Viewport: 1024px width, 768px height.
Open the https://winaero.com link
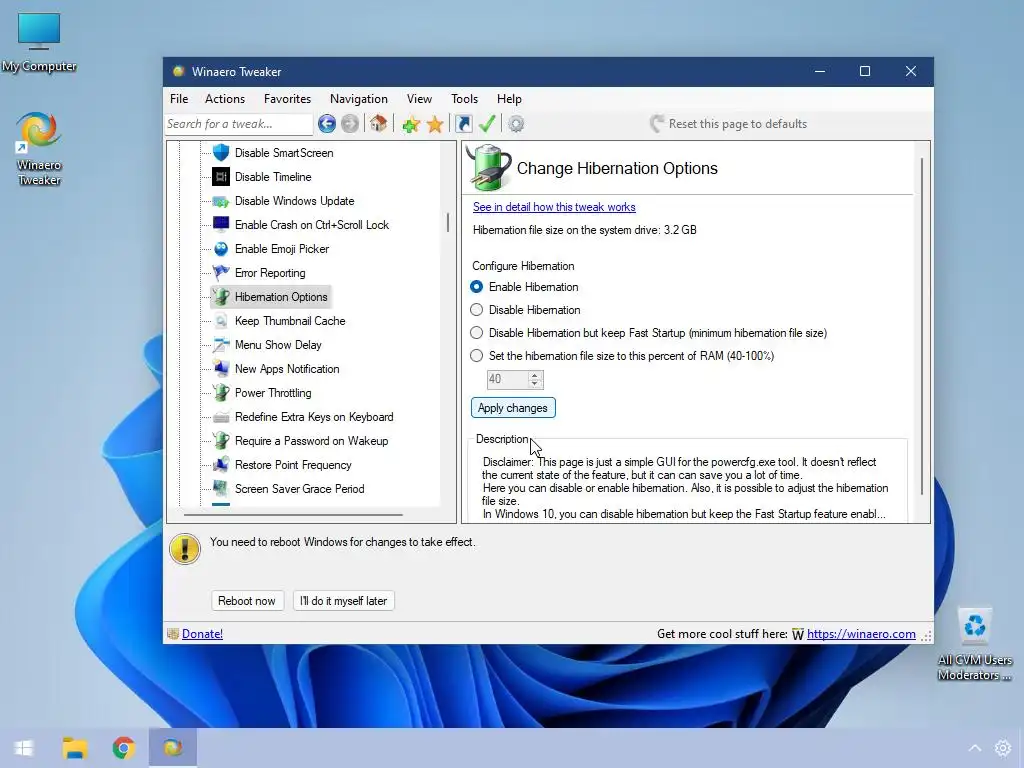coord(861,634)
